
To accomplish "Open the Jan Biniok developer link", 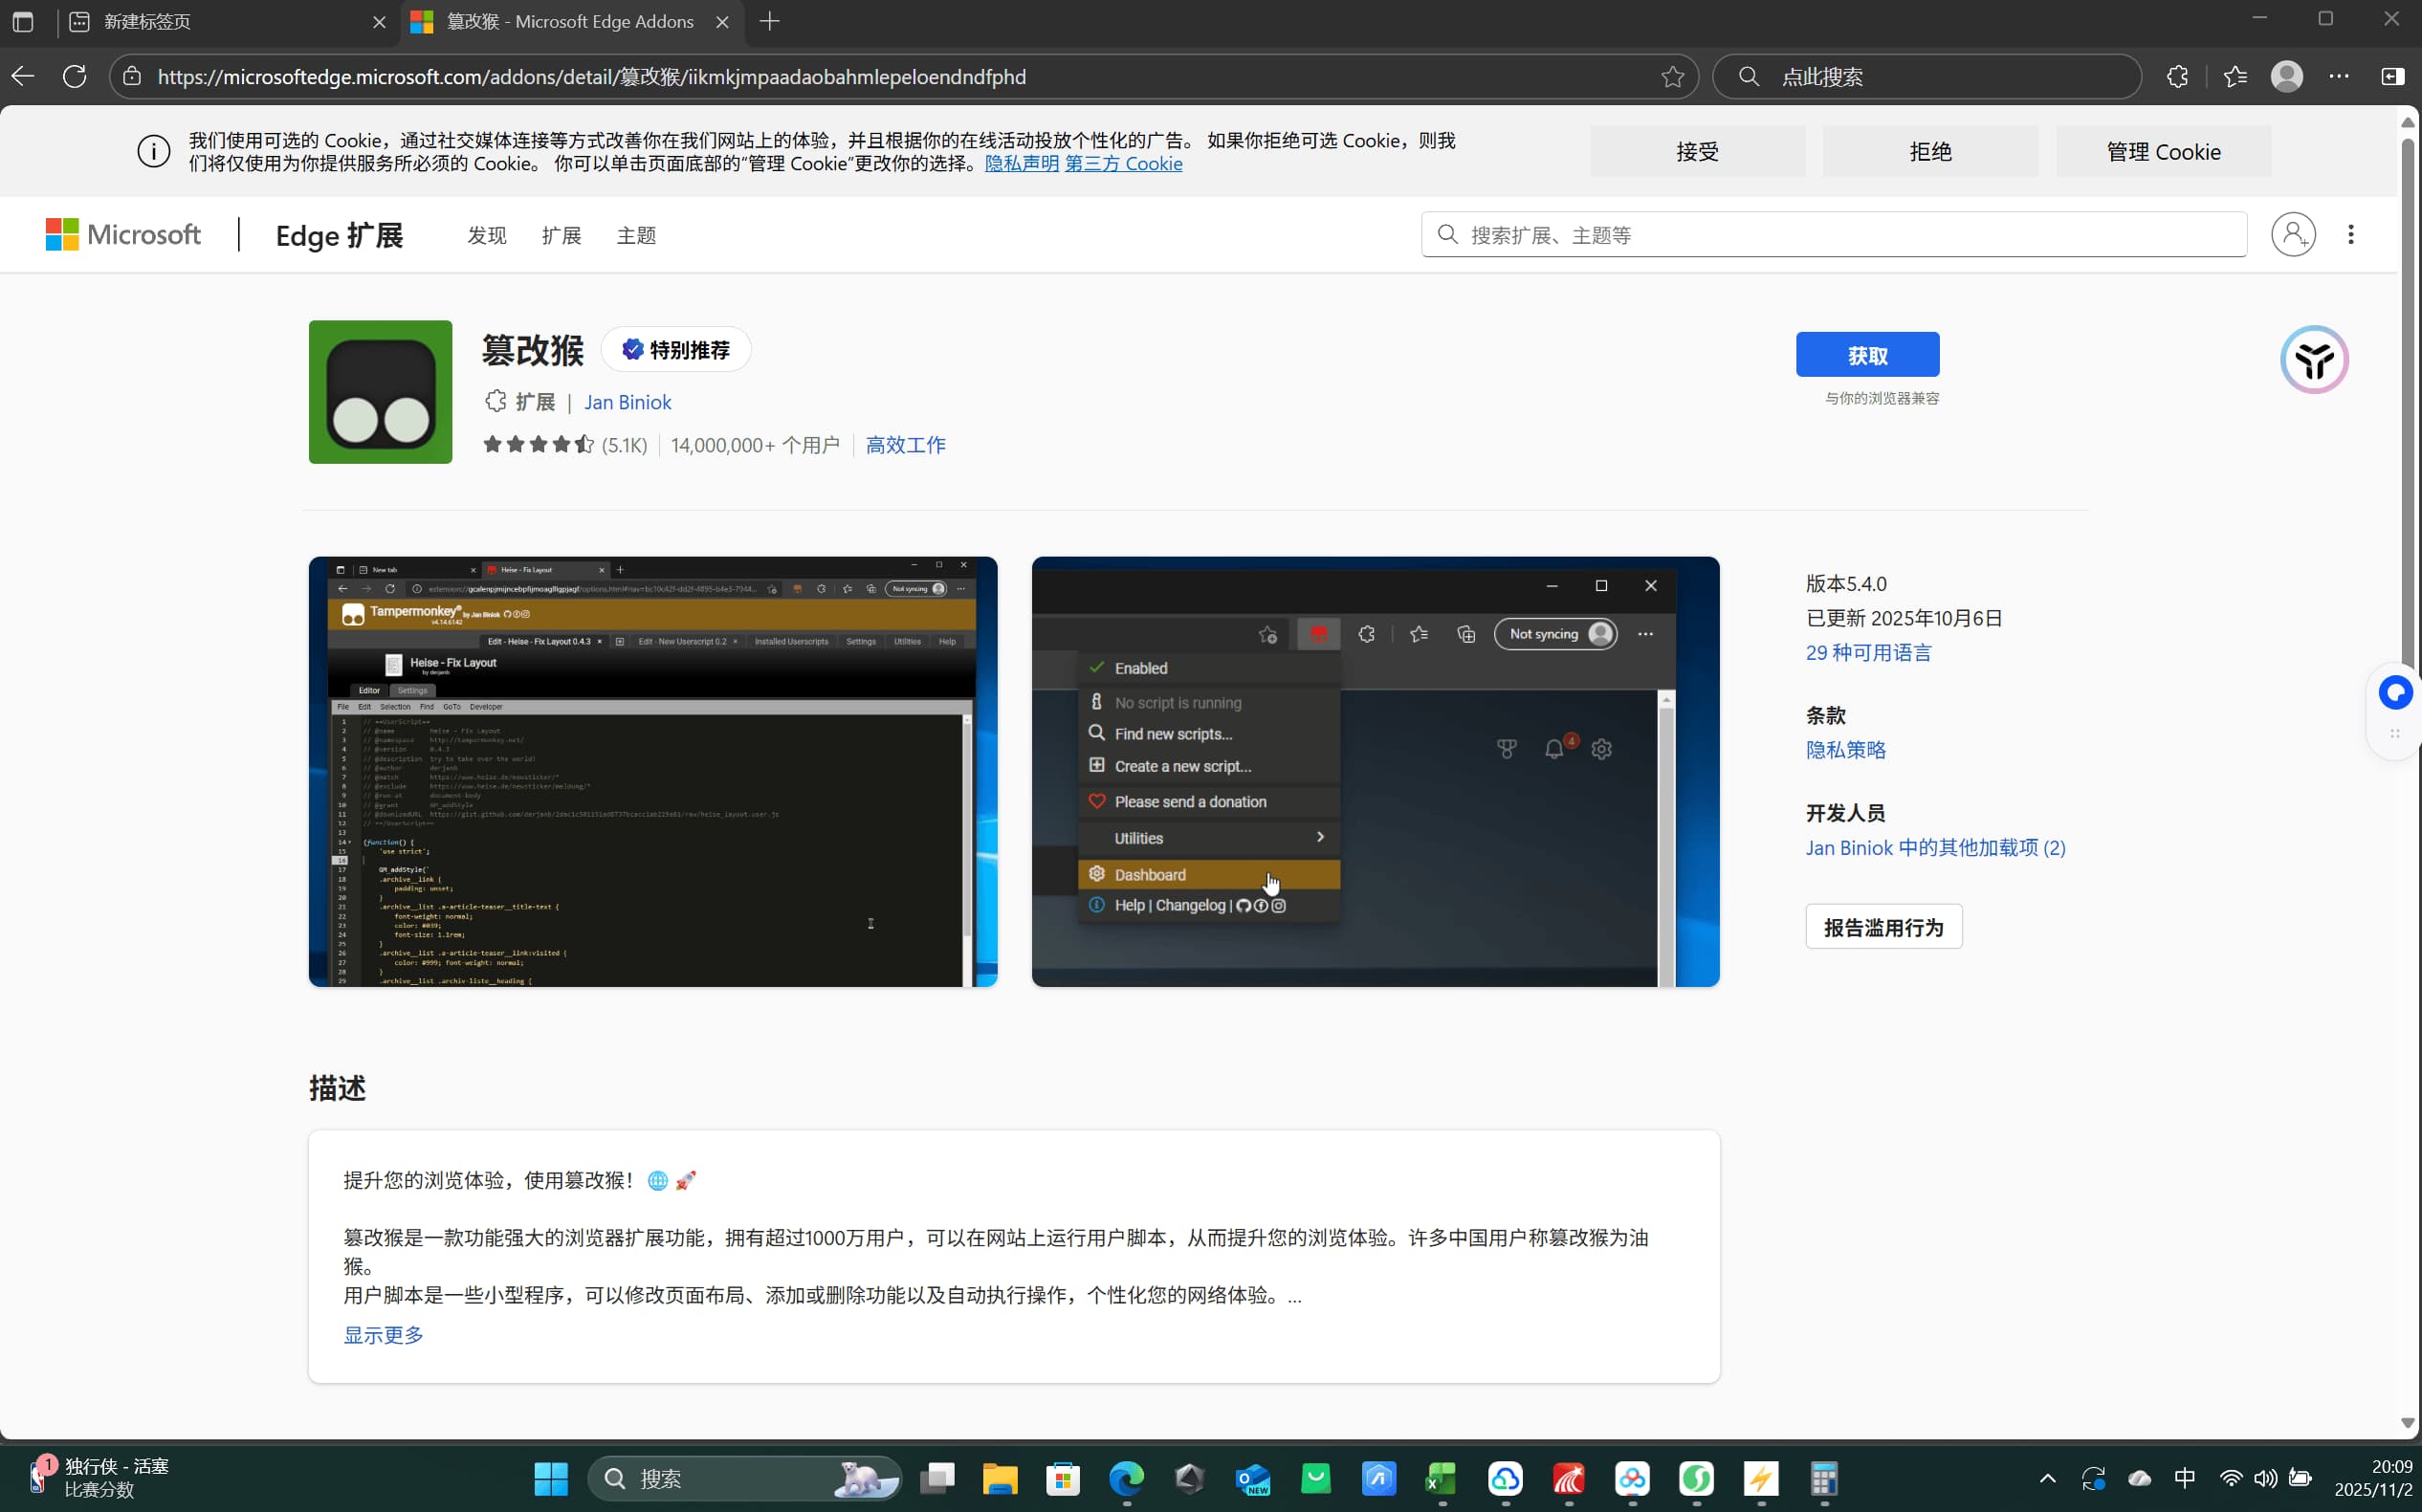I will [627, 402].
